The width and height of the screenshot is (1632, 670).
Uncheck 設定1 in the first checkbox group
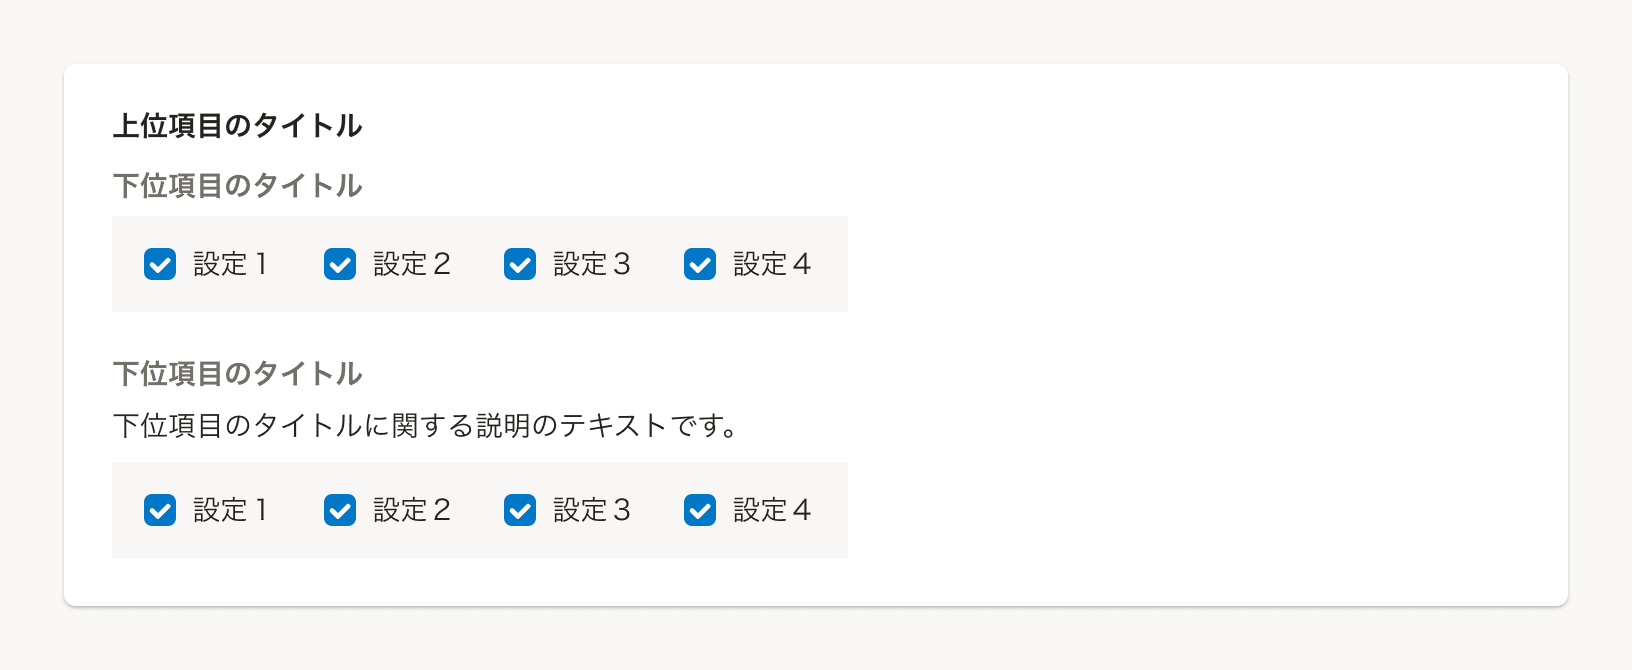160,264
